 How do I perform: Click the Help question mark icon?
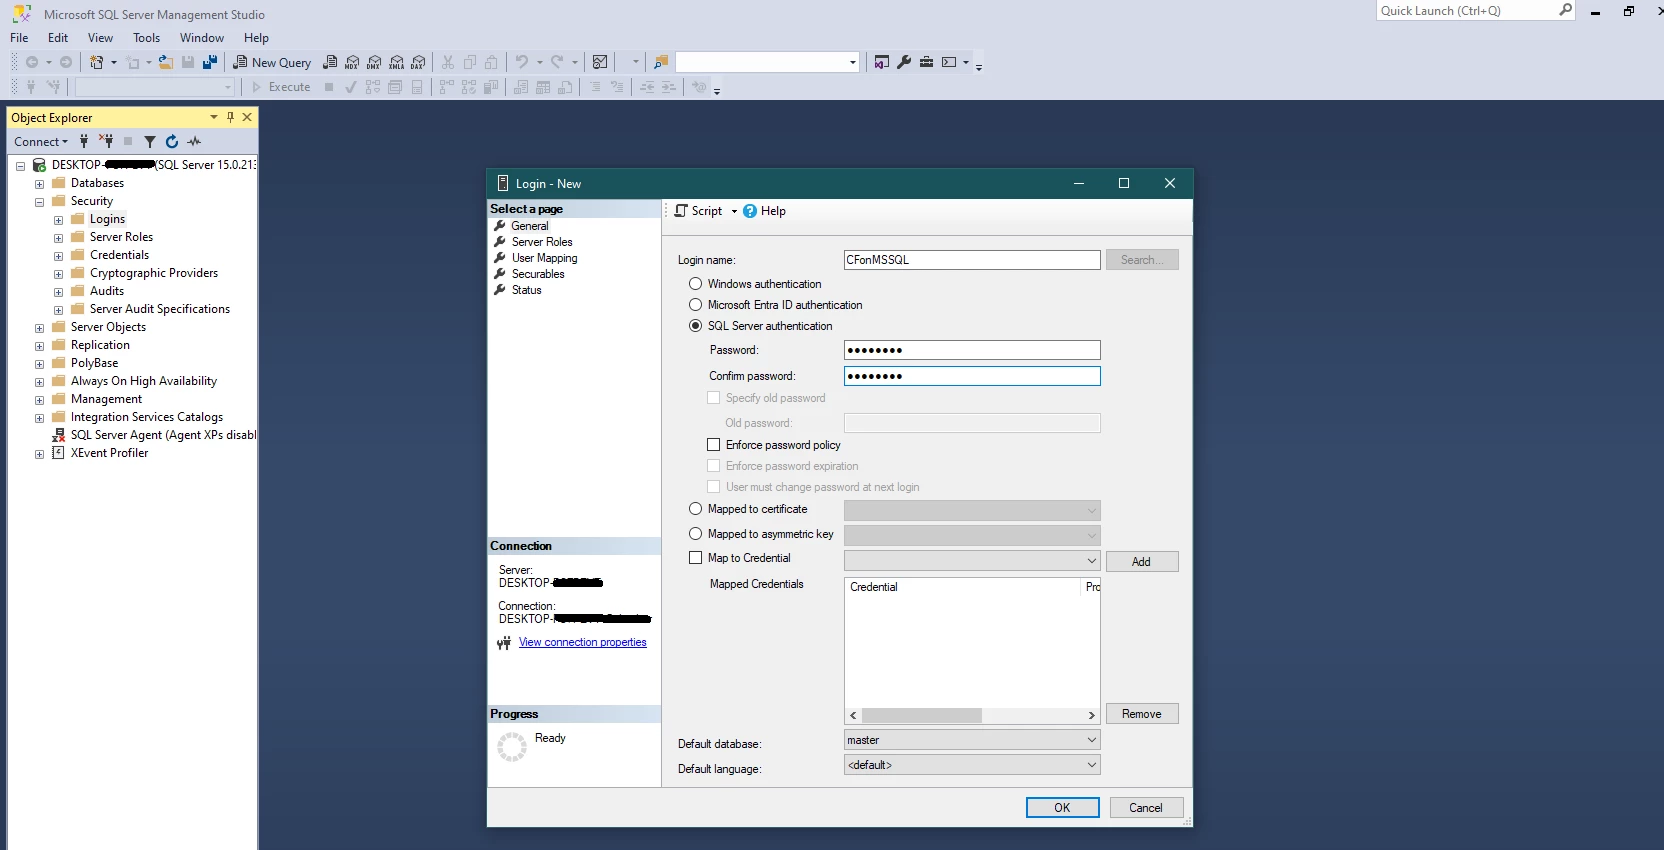point(750,211)
